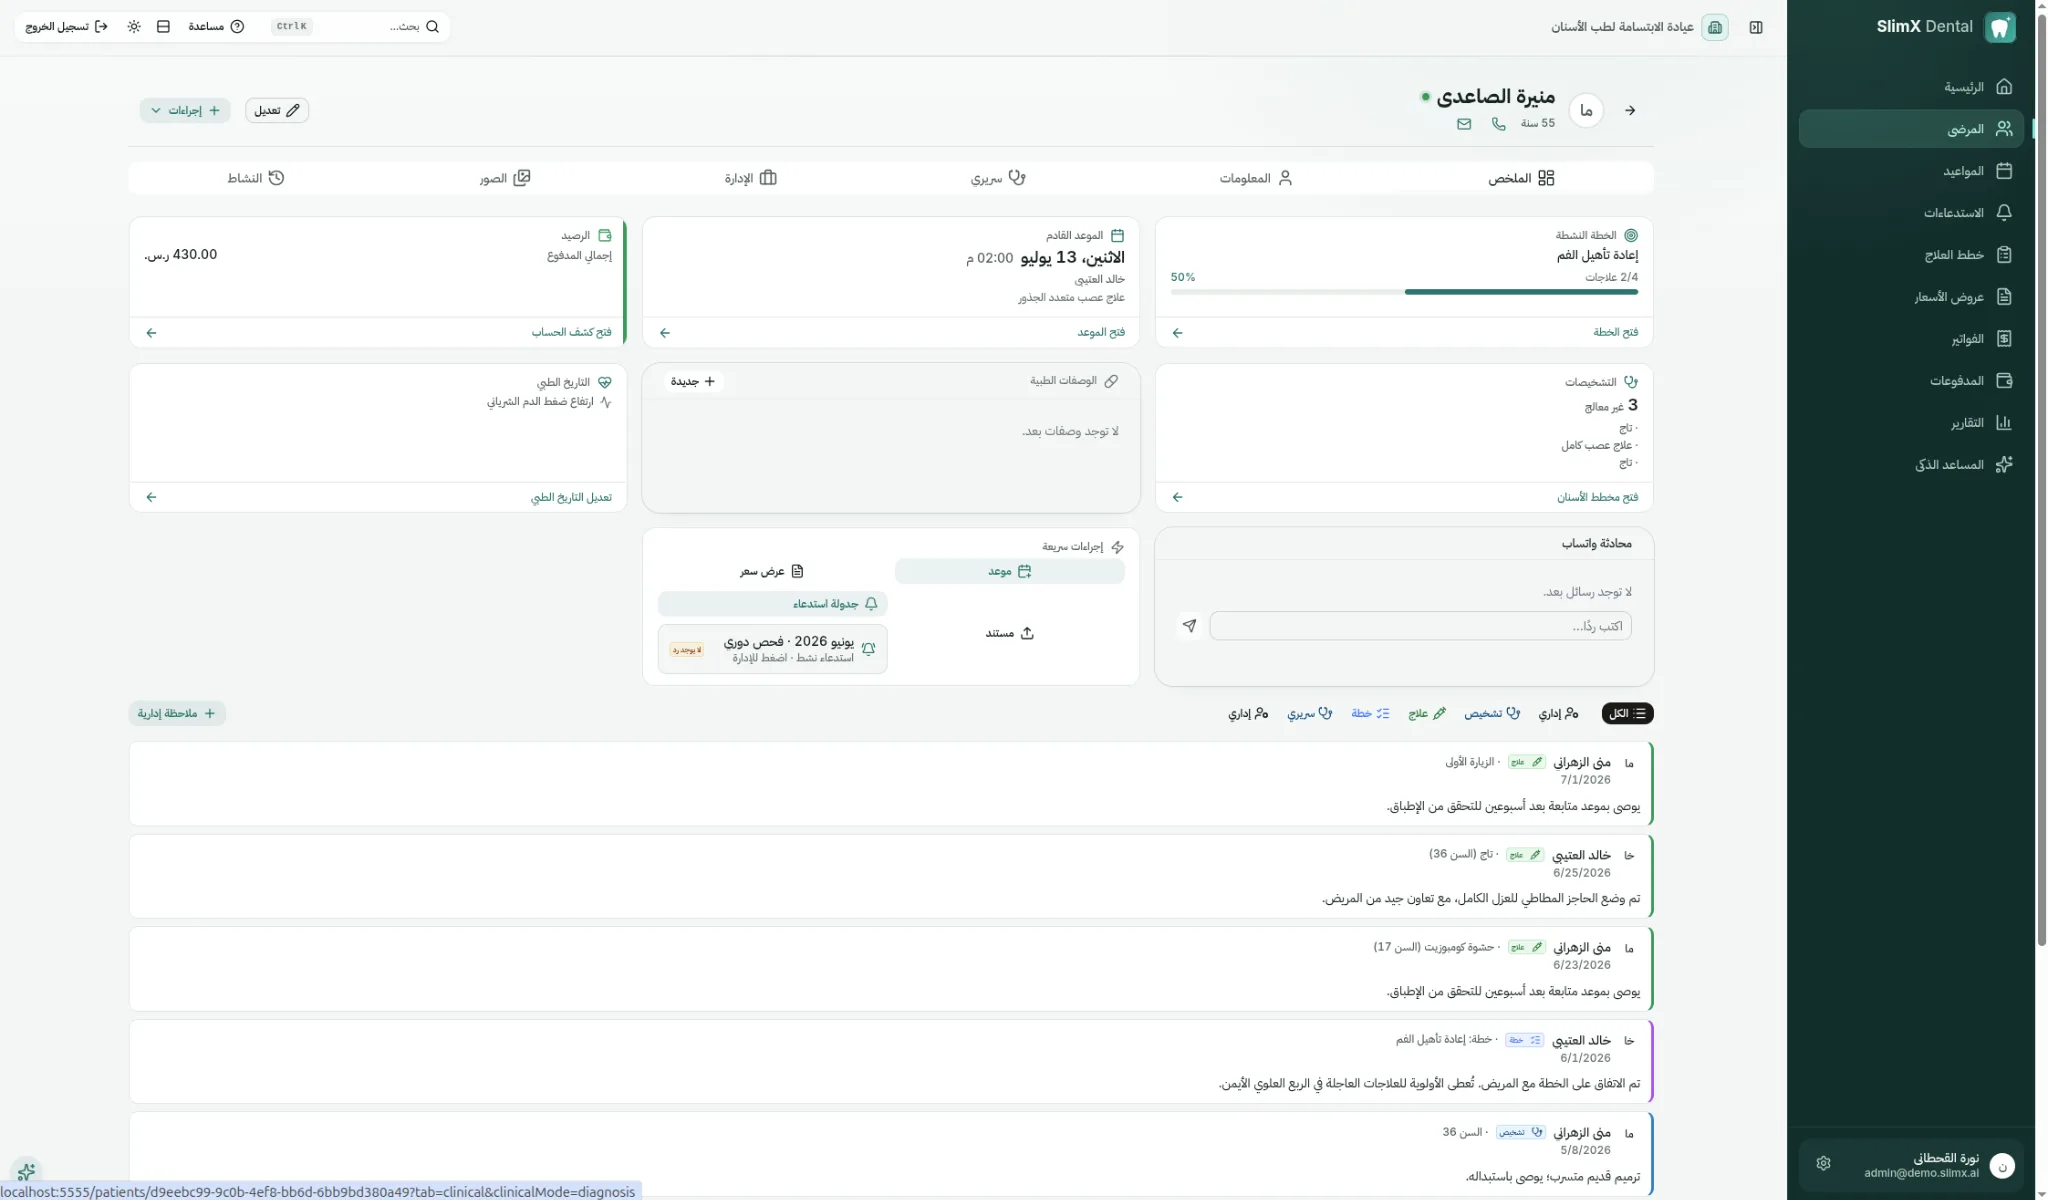2048x1200 pixels.
Task: Email patient via envelope icon
Action: tap(1464, 124)
